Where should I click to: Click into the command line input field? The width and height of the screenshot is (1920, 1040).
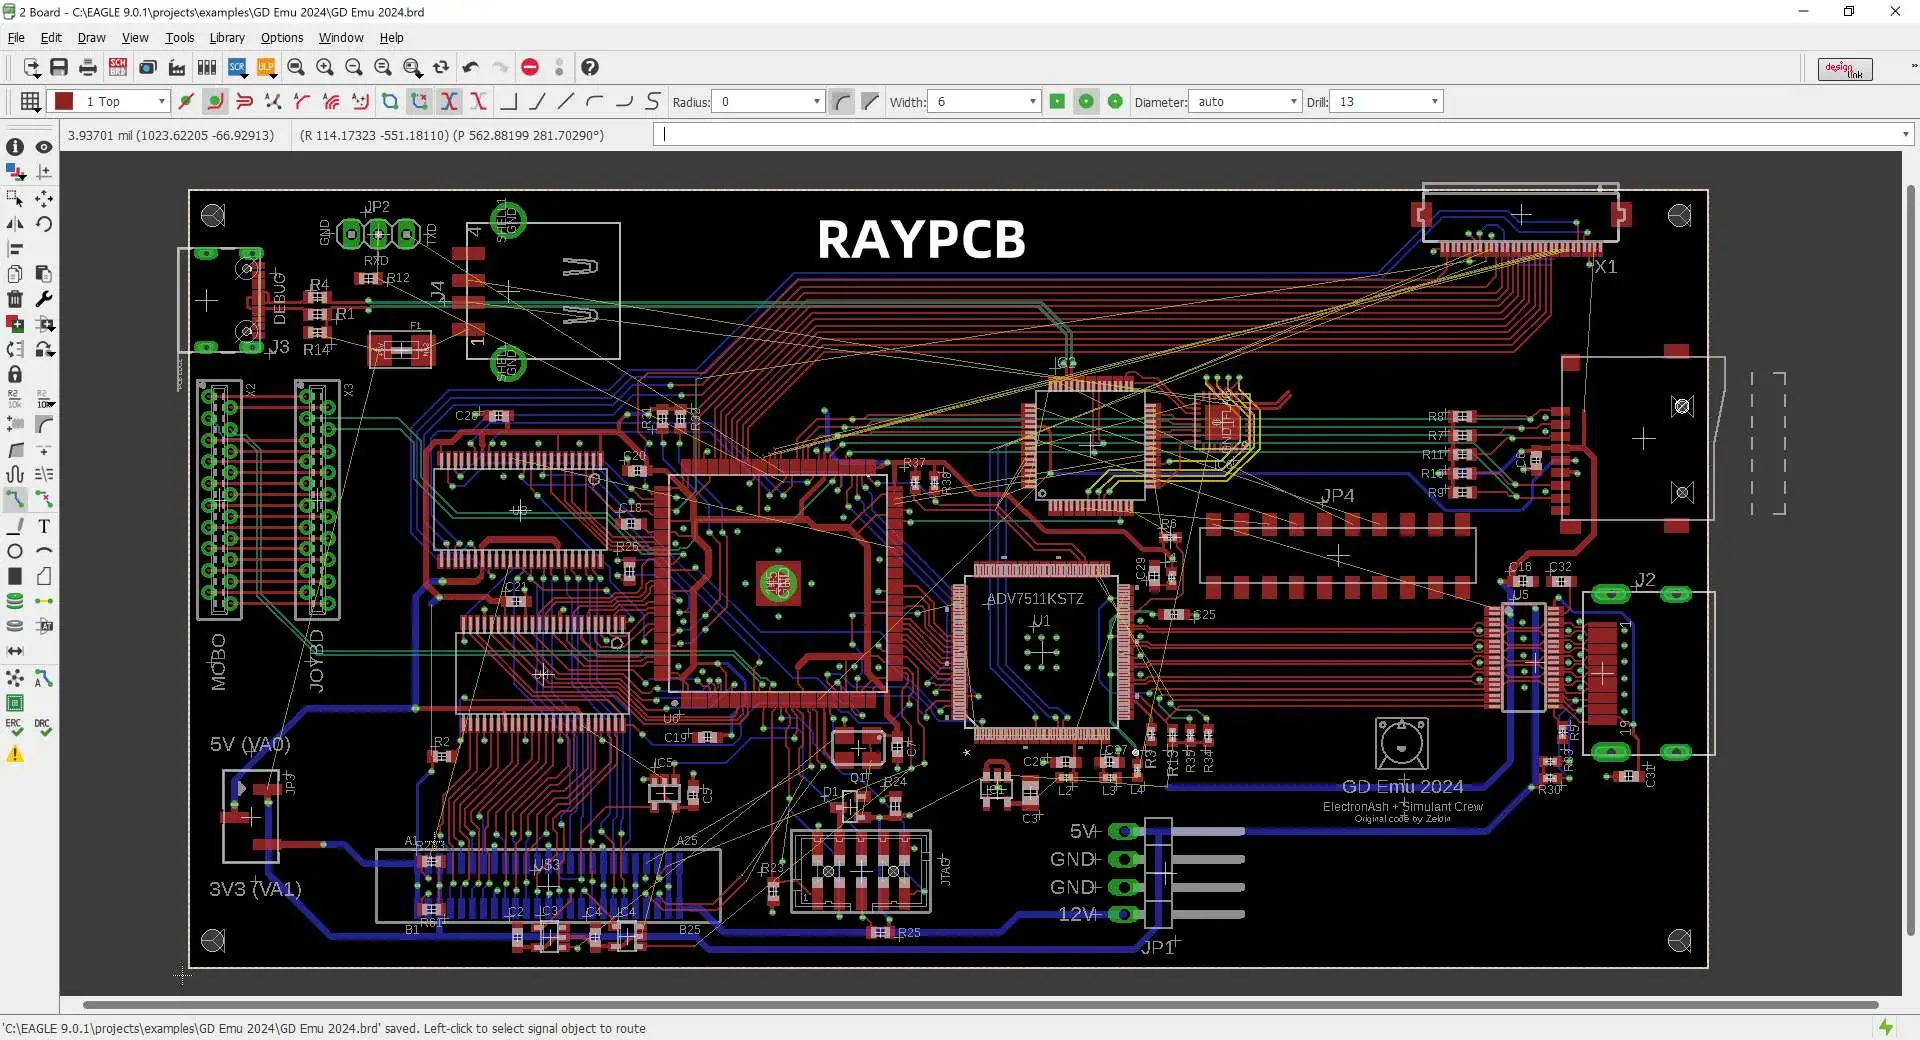pyautogui.click(x=1280, y=134)
